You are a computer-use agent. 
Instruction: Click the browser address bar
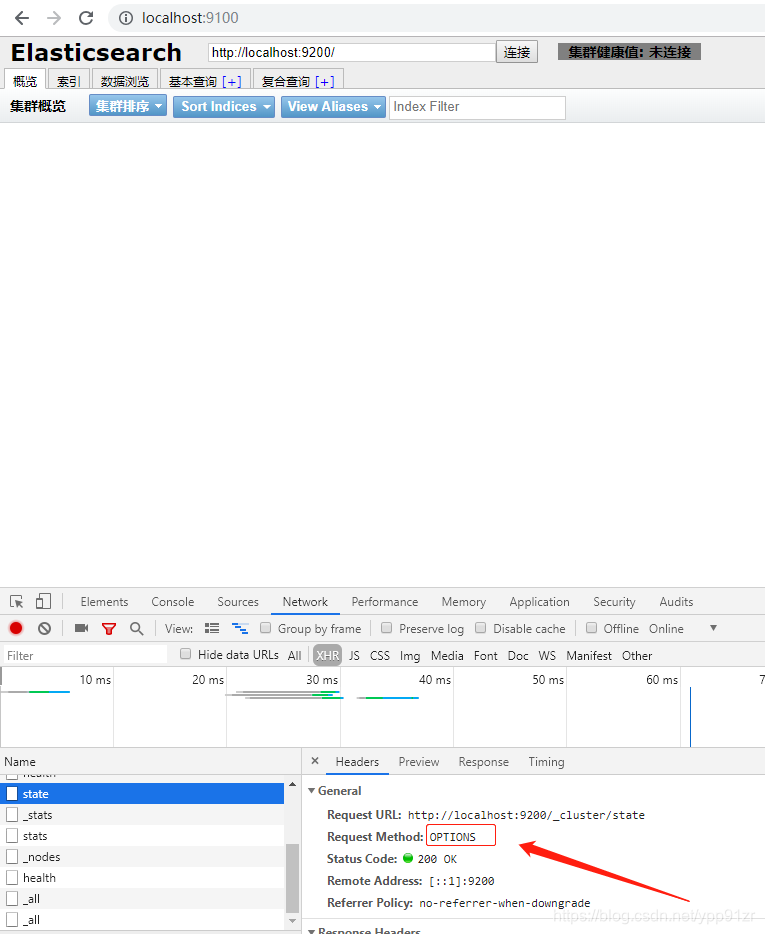point(438,18)
